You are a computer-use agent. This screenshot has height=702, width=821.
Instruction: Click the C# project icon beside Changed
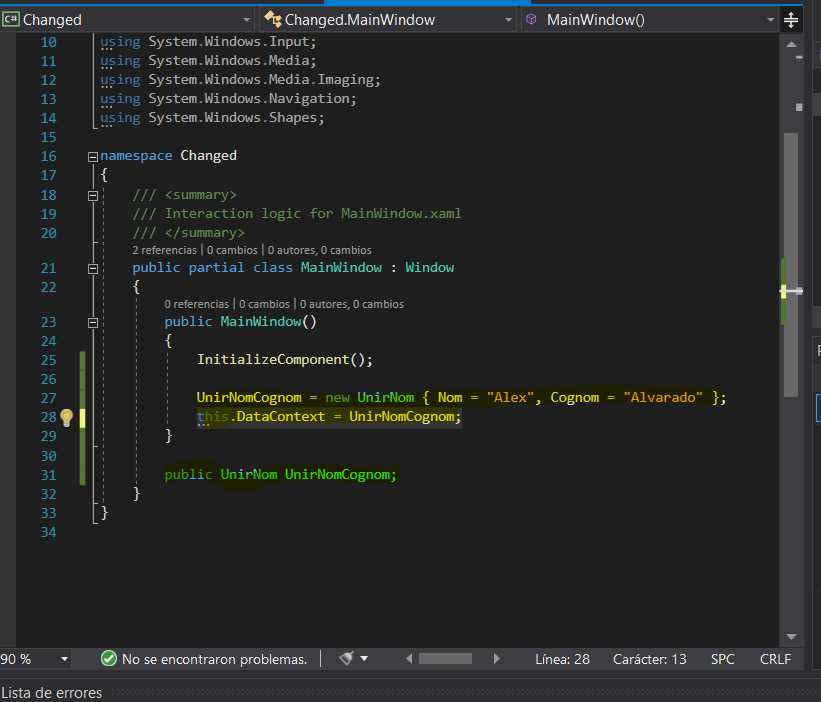tap(12, 20)
